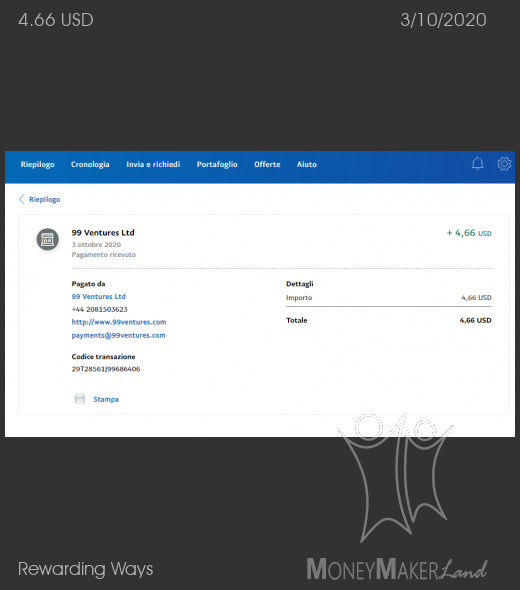Click the Stampa print link
Screen dimensions: 520x590
click(106, 399)
